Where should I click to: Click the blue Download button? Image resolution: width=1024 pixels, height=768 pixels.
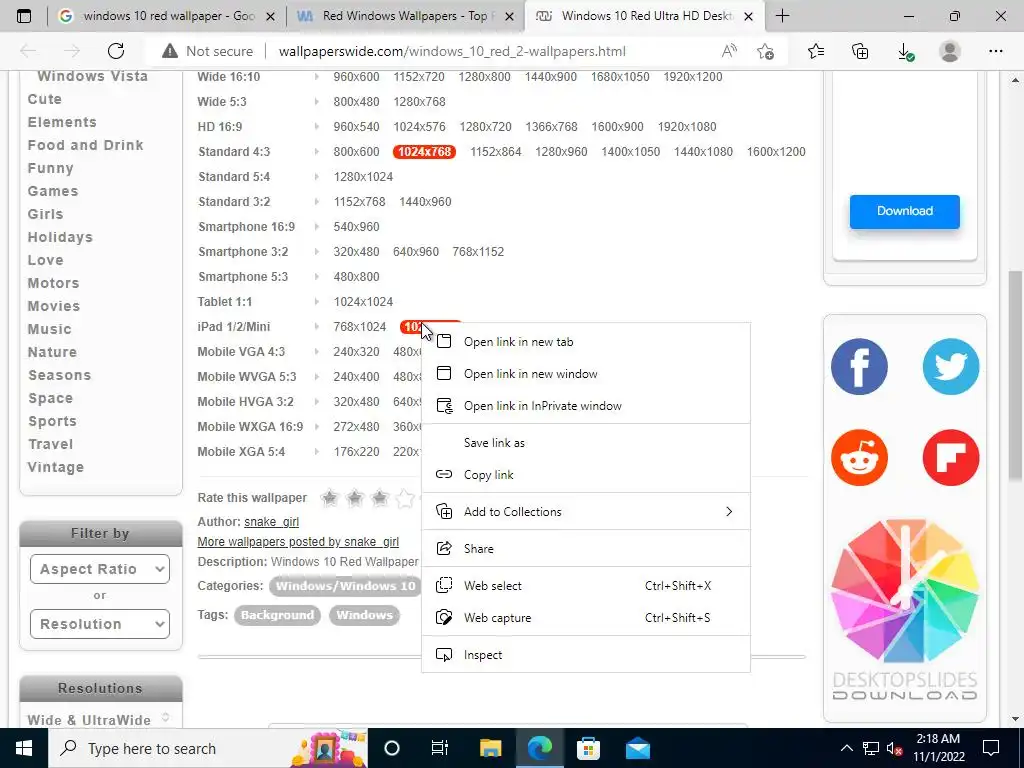coord(904,211)
